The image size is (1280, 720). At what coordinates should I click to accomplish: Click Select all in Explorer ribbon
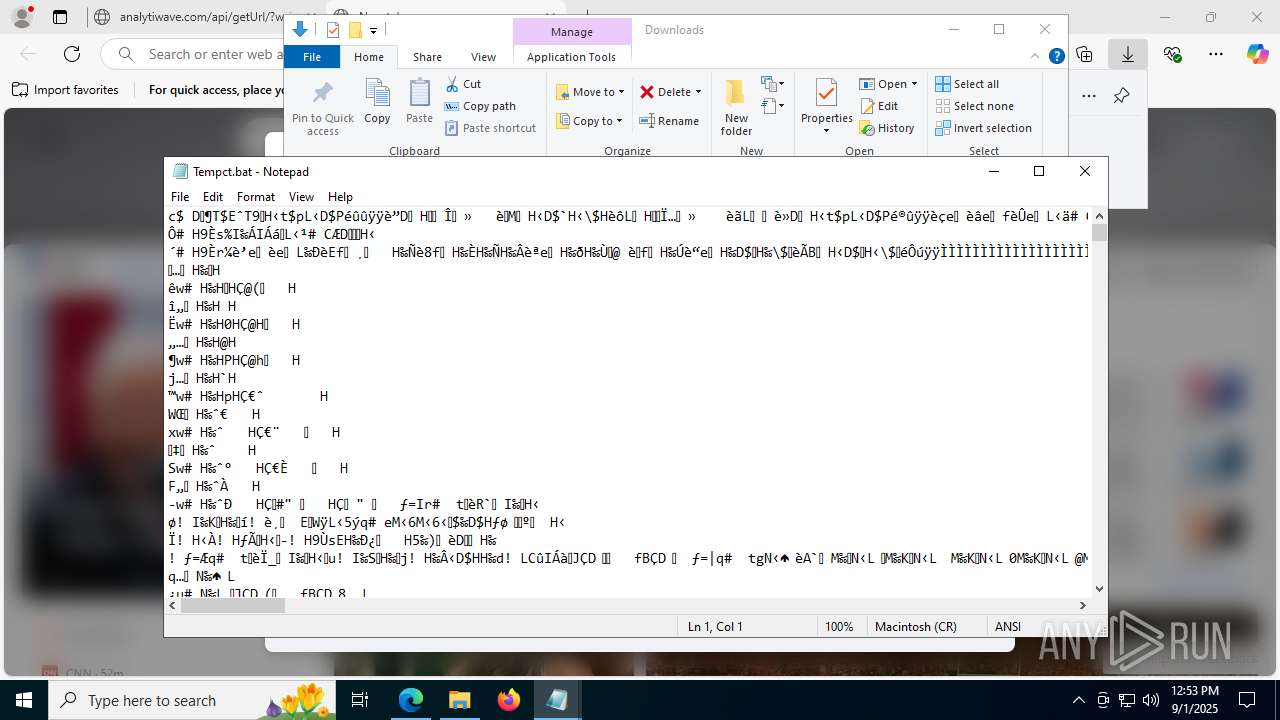click(x=967, y=84)
